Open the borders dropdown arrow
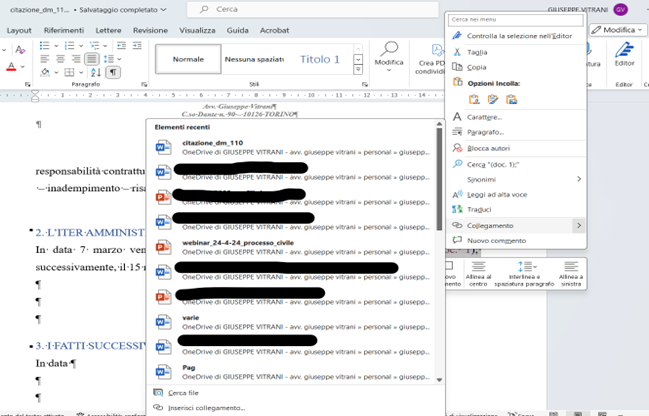Image resolution: width=649 pixels, height=416 pixels. click(81, 73)
